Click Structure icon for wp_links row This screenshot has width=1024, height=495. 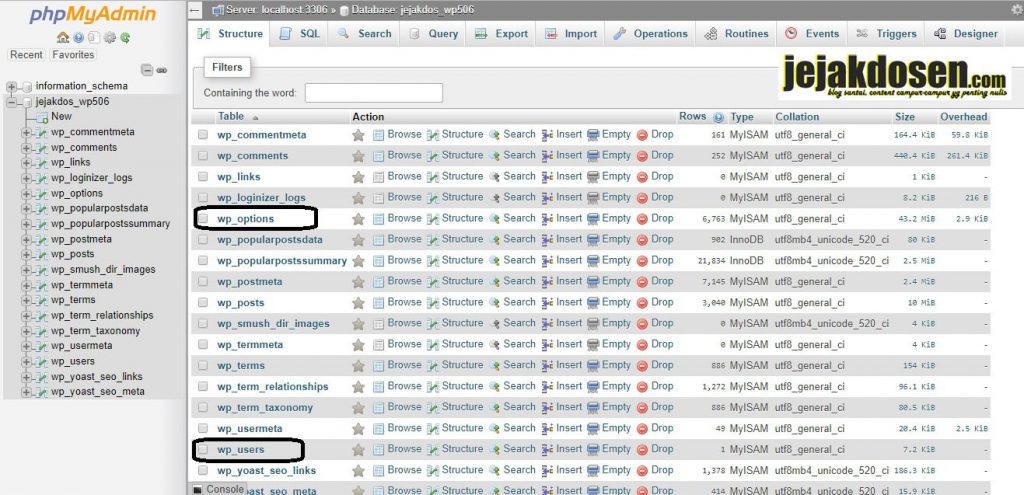click(433, 177)
